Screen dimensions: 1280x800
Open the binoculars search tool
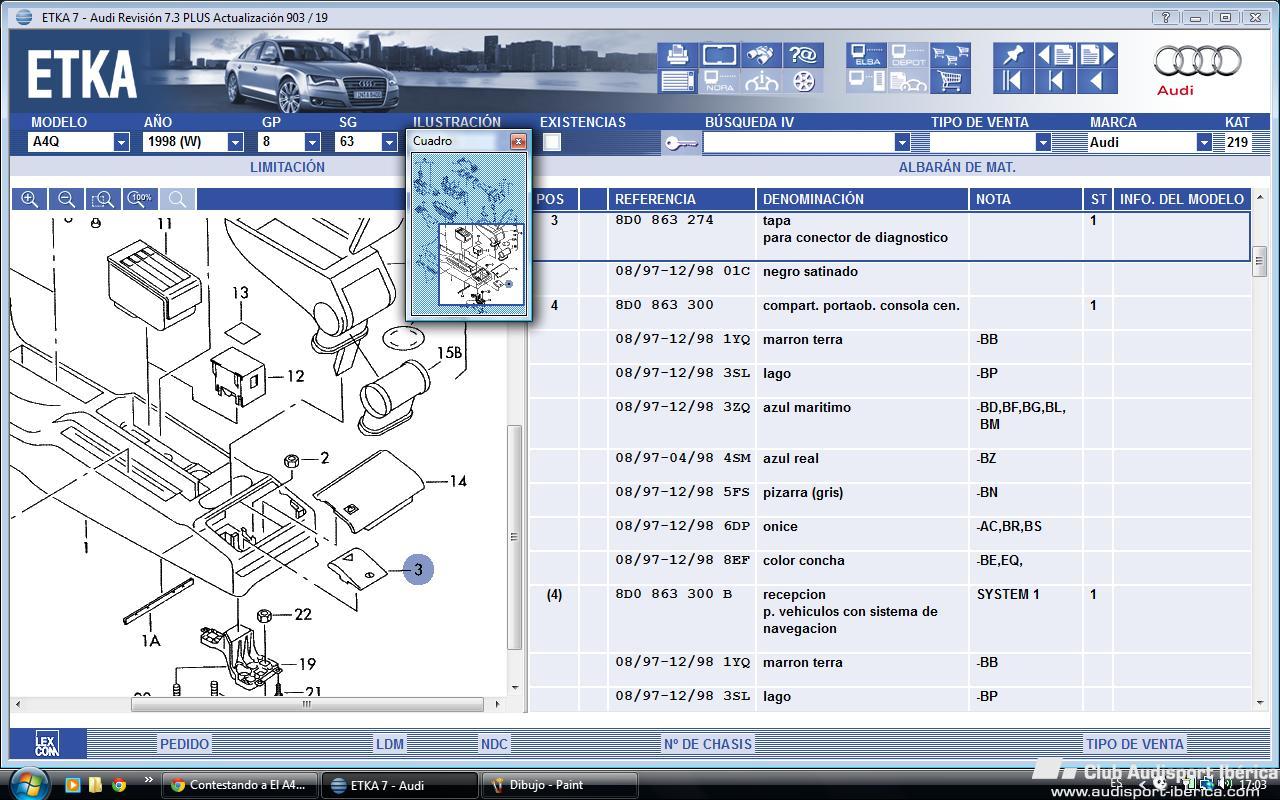pos(762,55)
